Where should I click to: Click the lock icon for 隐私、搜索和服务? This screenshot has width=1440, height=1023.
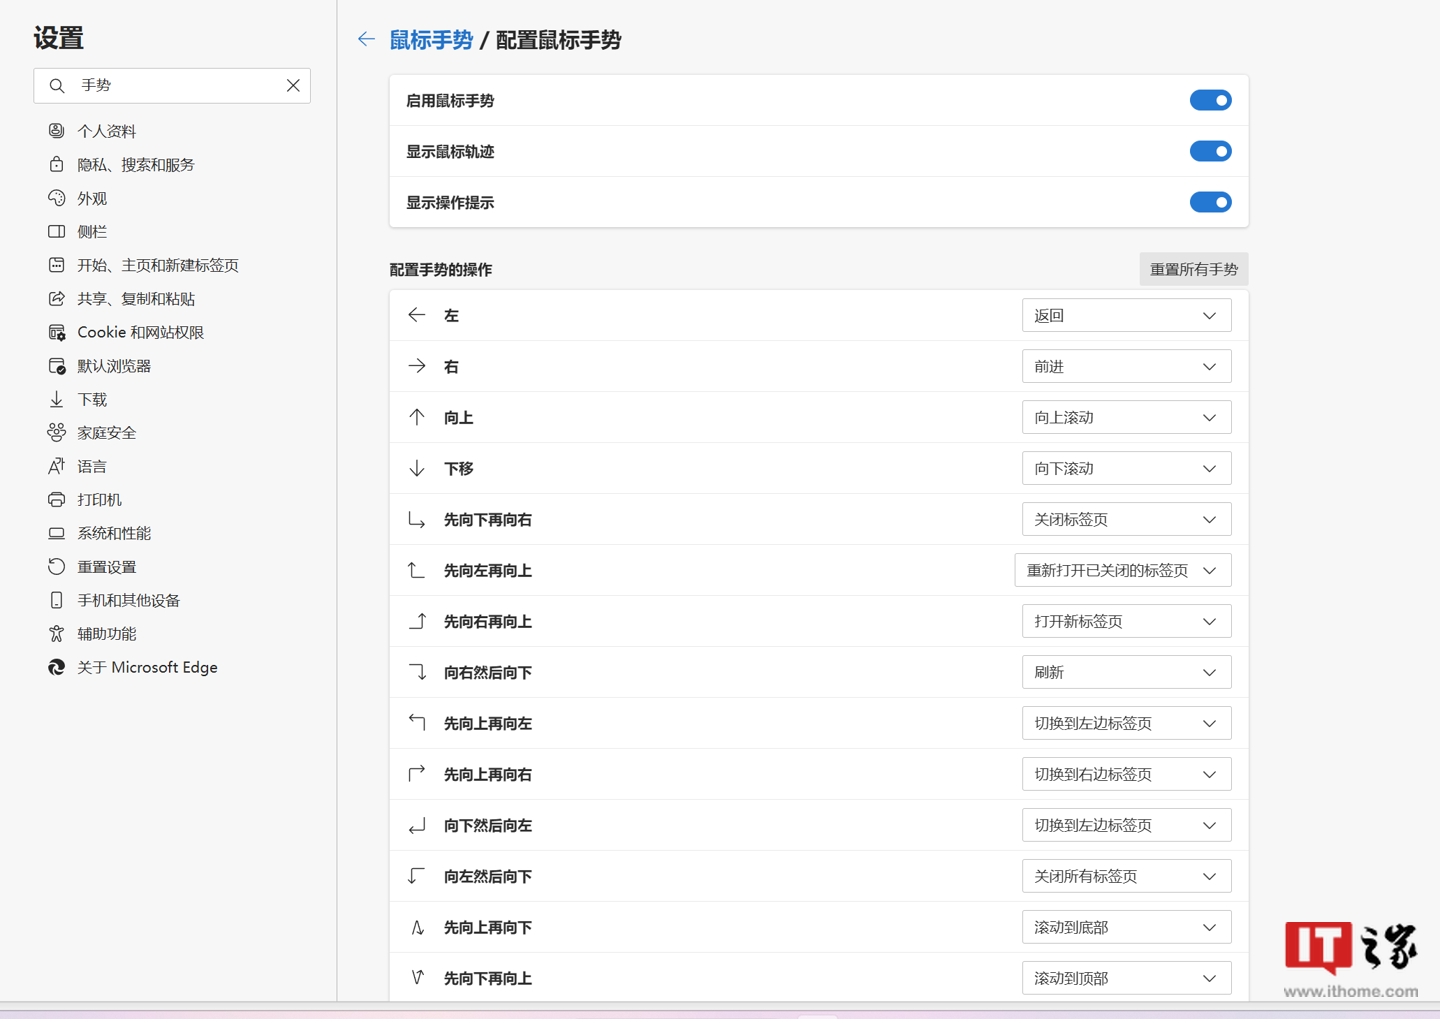tap(57, 164)
